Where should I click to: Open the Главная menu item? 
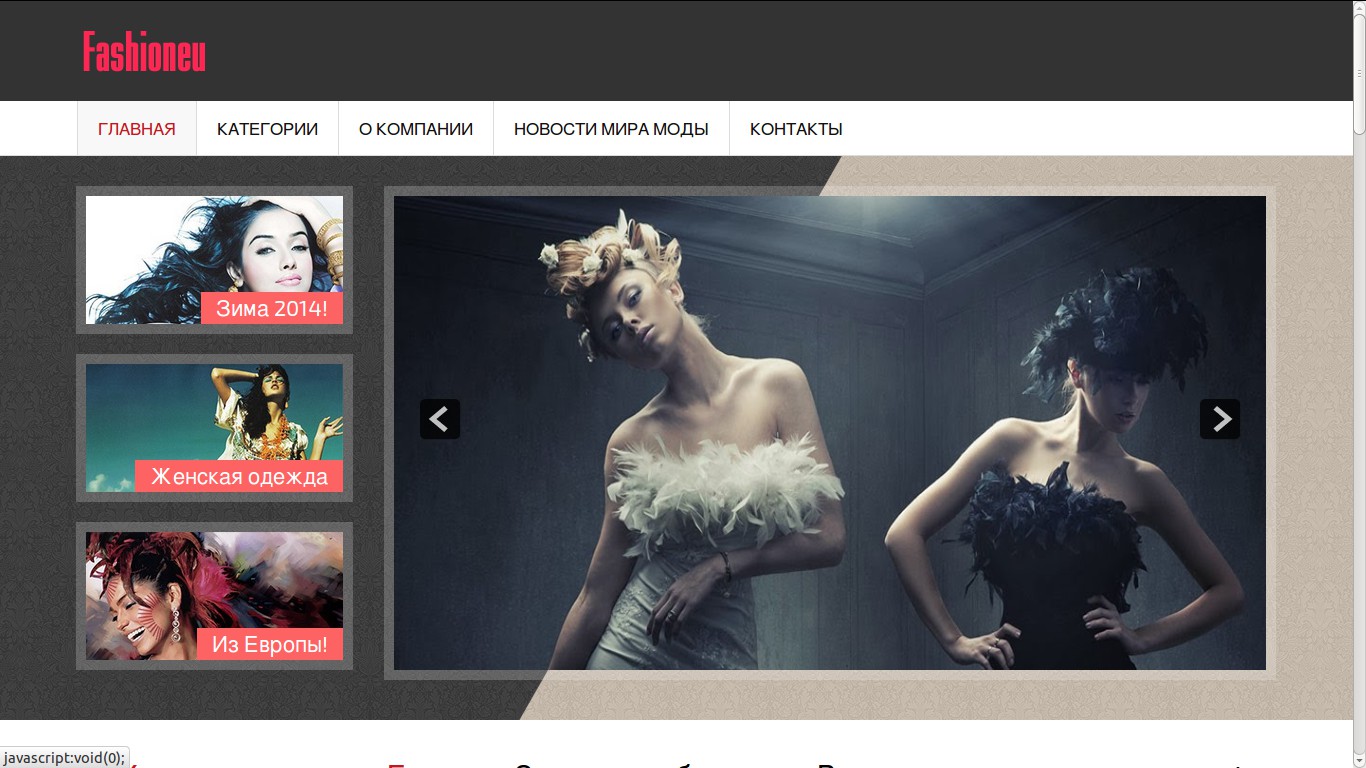137,129
